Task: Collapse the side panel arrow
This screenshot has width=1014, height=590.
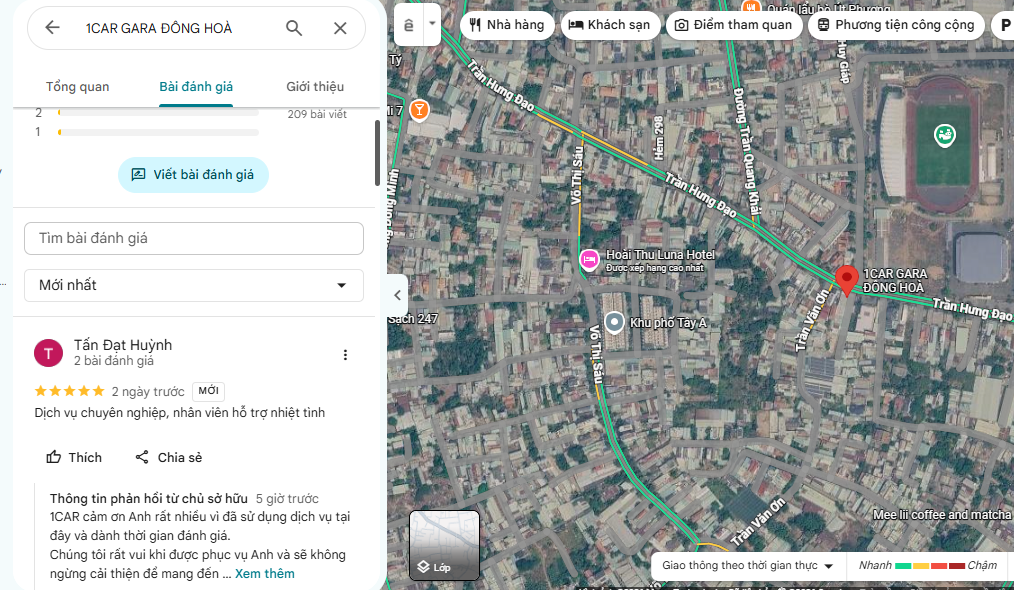Action: point(397,295)
